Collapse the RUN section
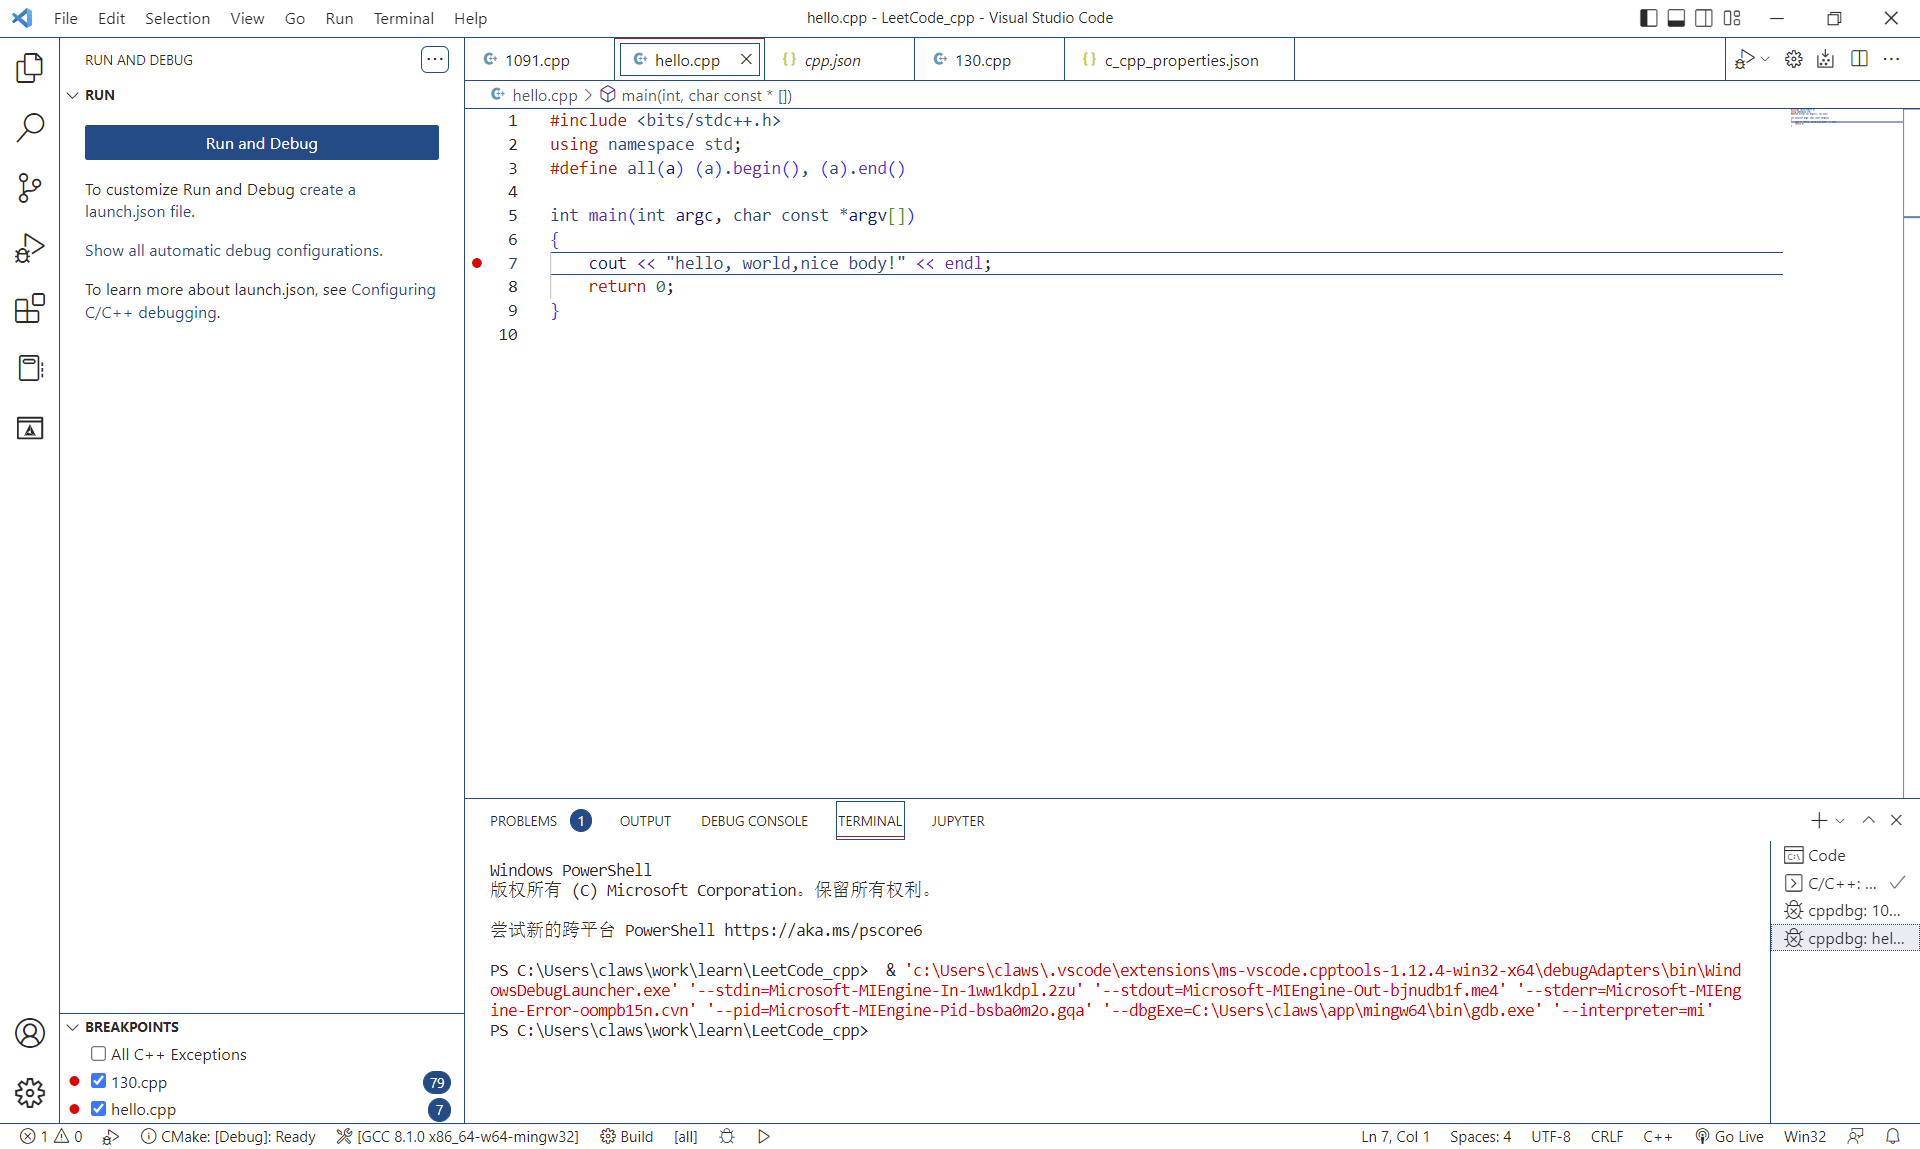 pos(73,95)
